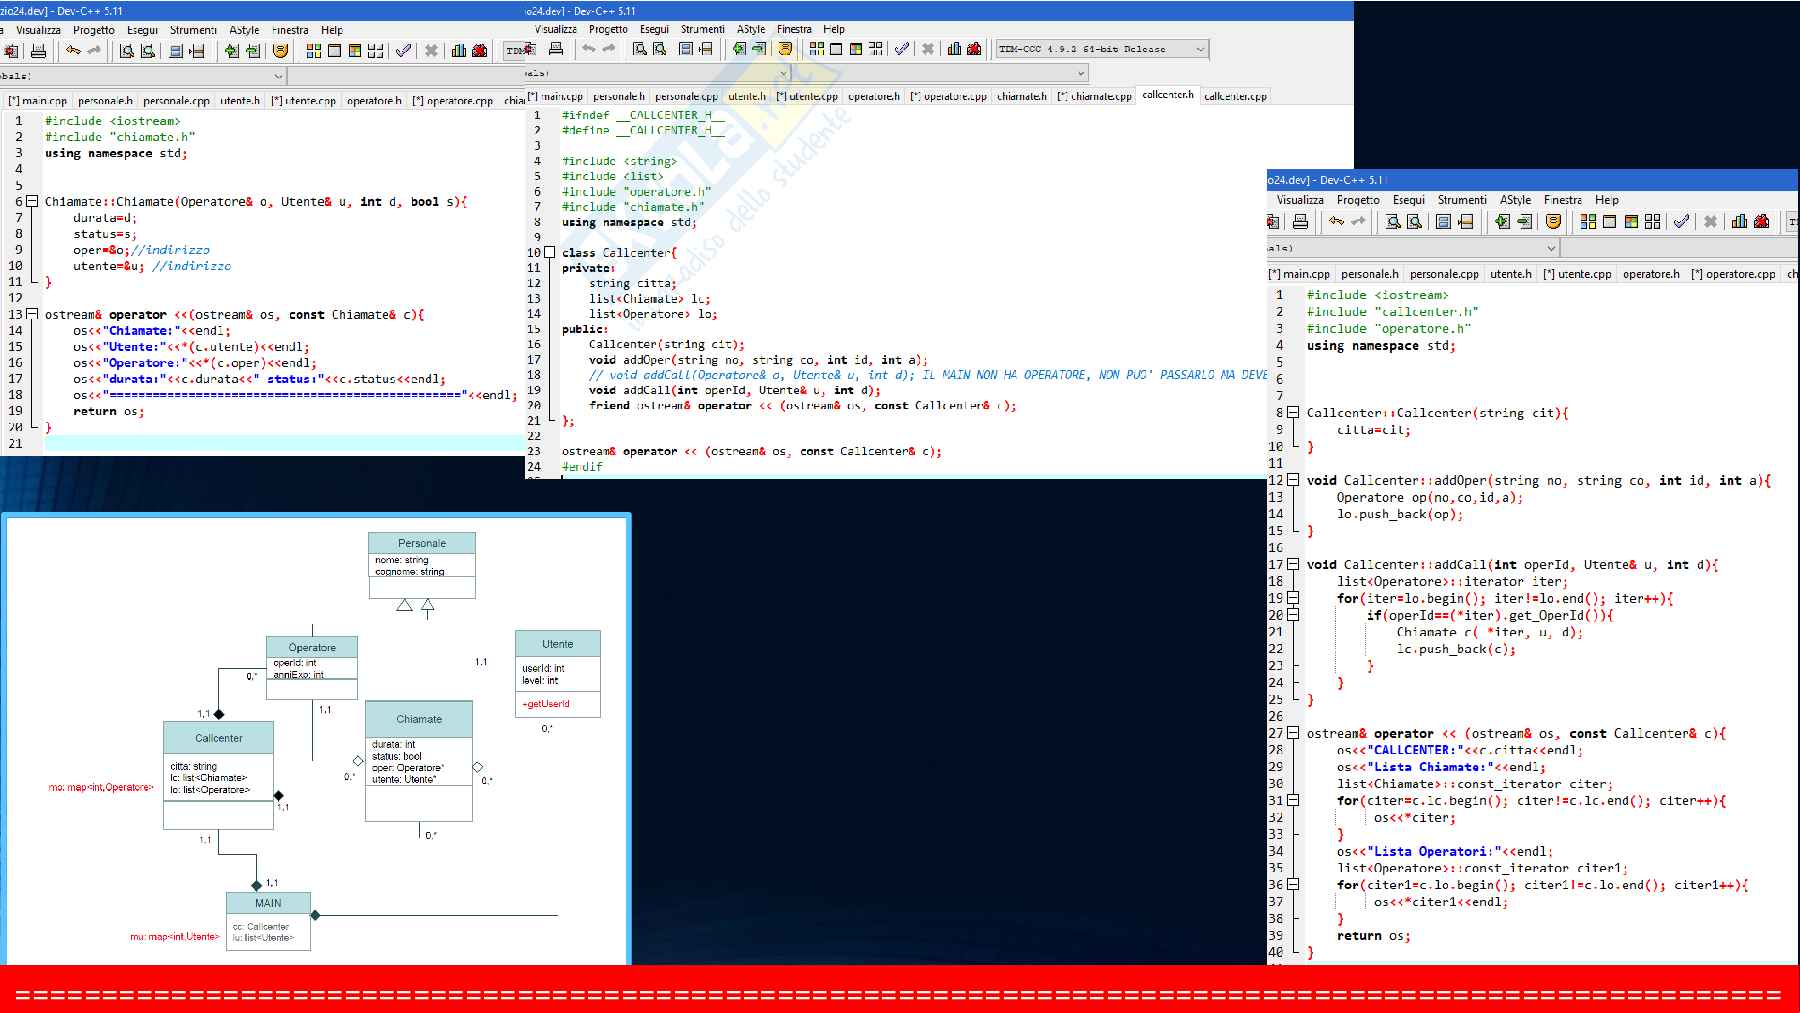
Task: Click Run icon in the callcenter.h window toolbar
Action: [x=836, y=49]
